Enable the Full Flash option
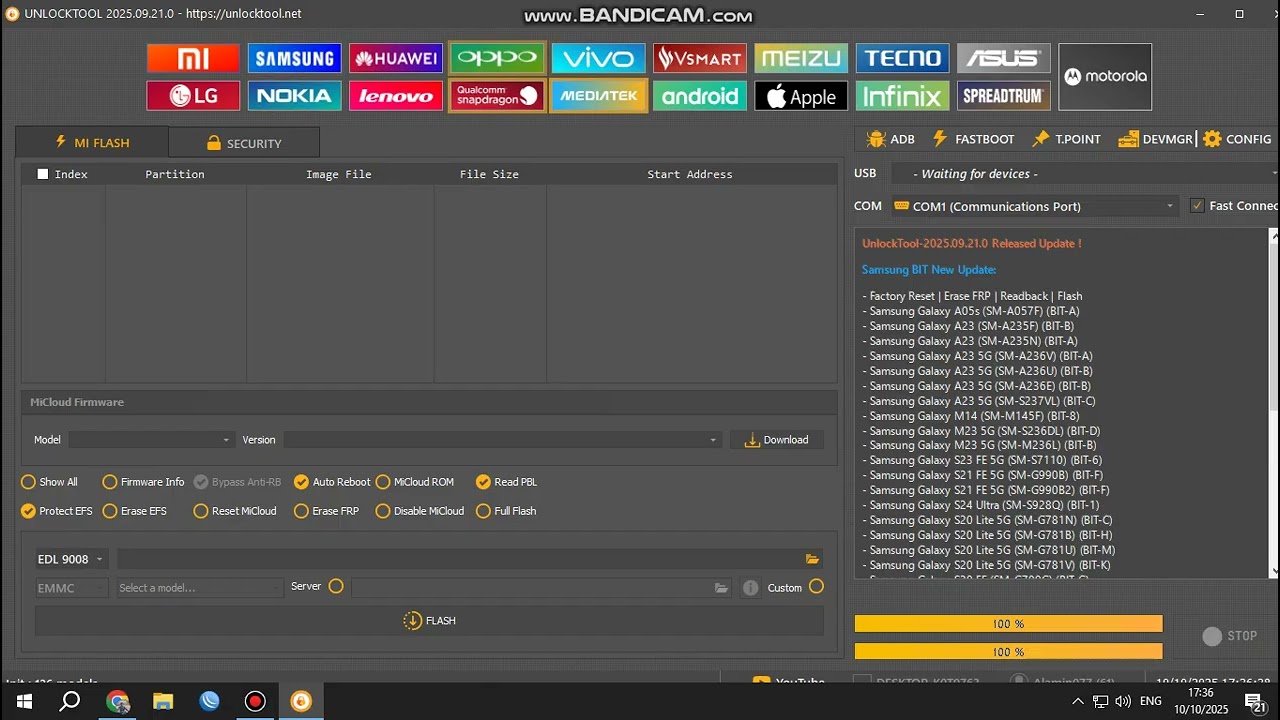This screenshot has height=720, width=1280. 506,511
